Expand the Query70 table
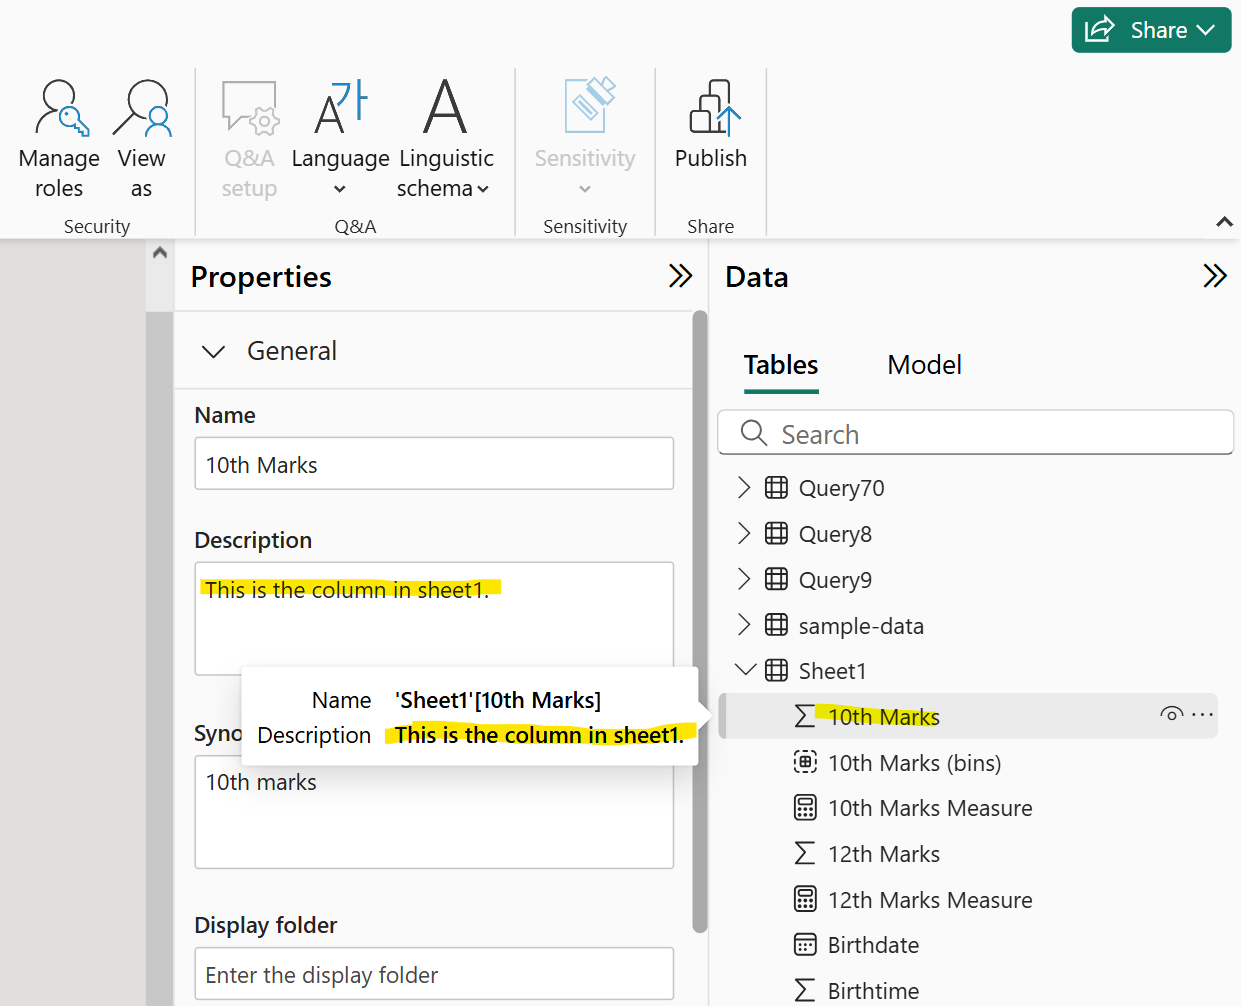 tap(744, 487)
